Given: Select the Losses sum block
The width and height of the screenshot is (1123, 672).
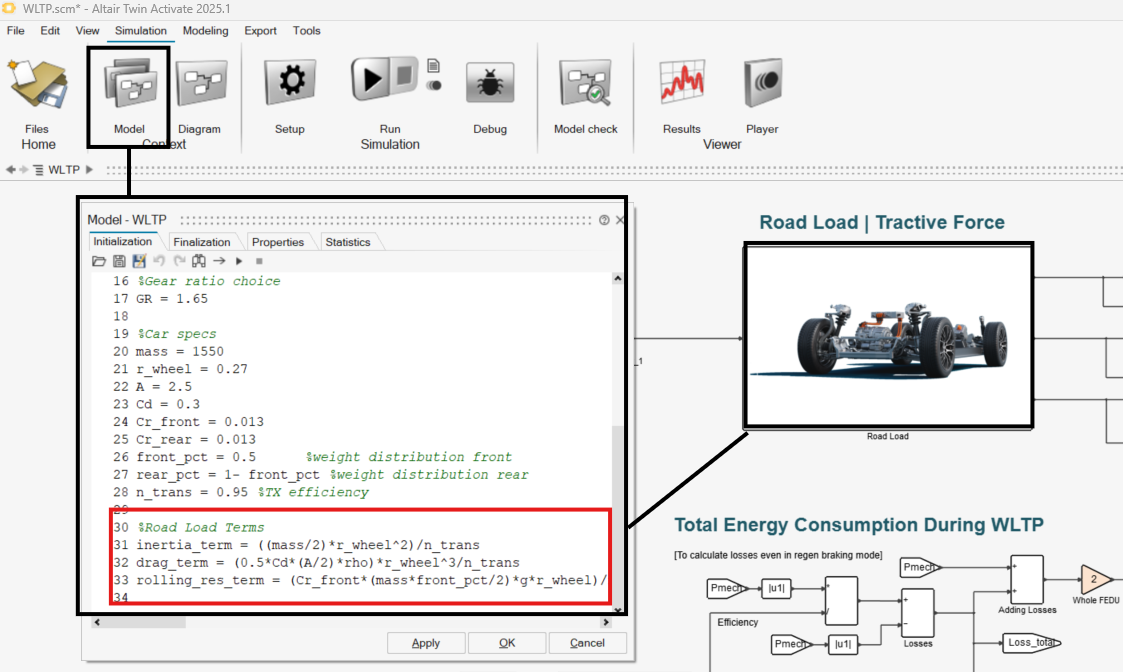Looking at the screenshot, I should (x=917, y=613).
